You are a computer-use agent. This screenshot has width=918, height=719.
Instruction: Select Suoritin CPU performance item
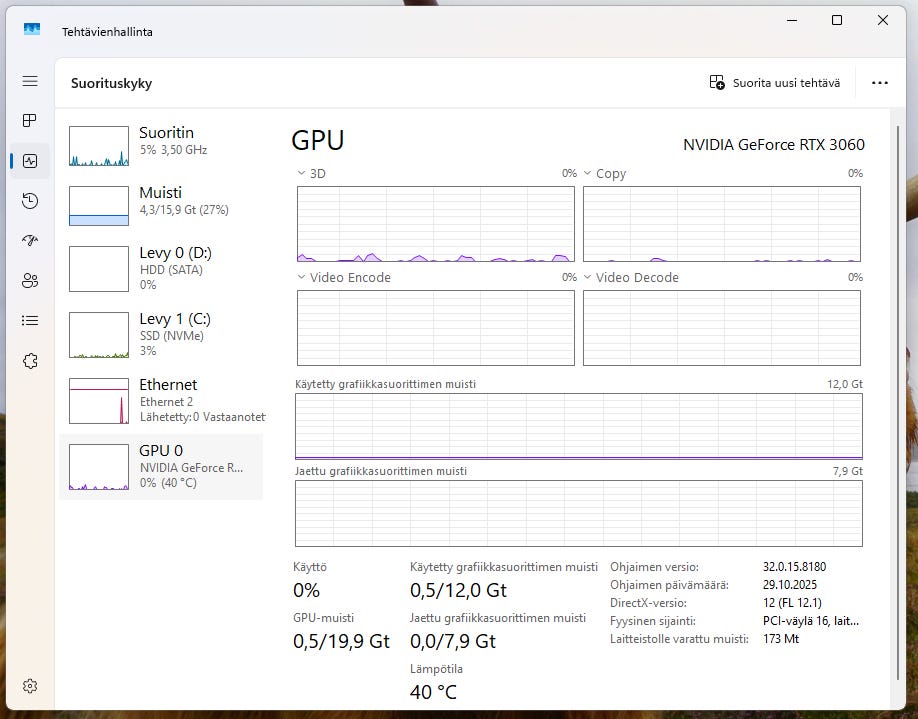[x=161, y=146]
